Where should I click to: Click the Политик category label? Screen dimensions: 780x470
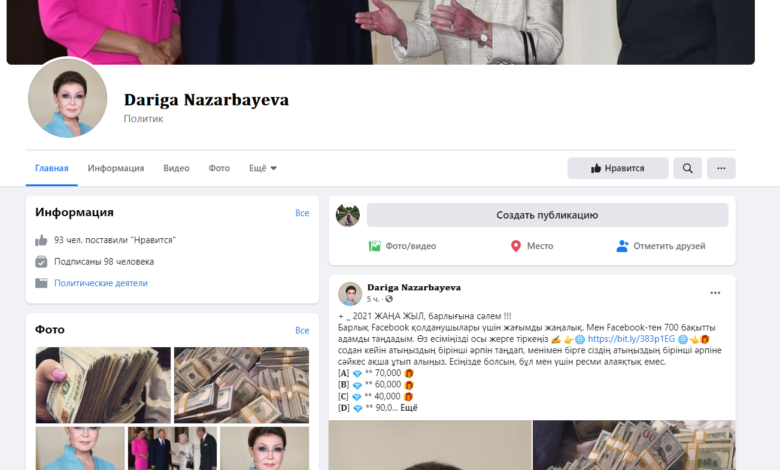[x=143, y=119]
